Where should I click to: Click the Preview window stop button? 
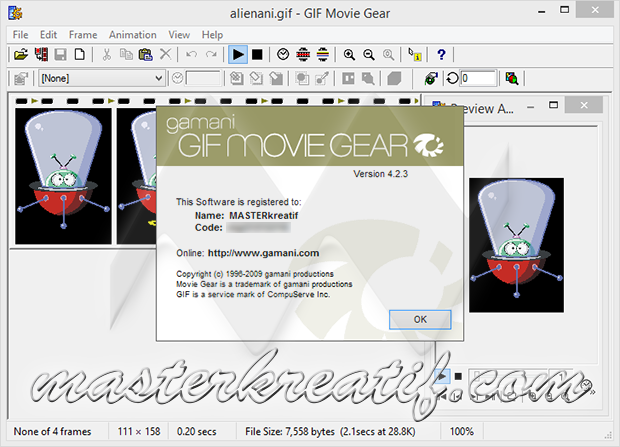pos(458,376)
